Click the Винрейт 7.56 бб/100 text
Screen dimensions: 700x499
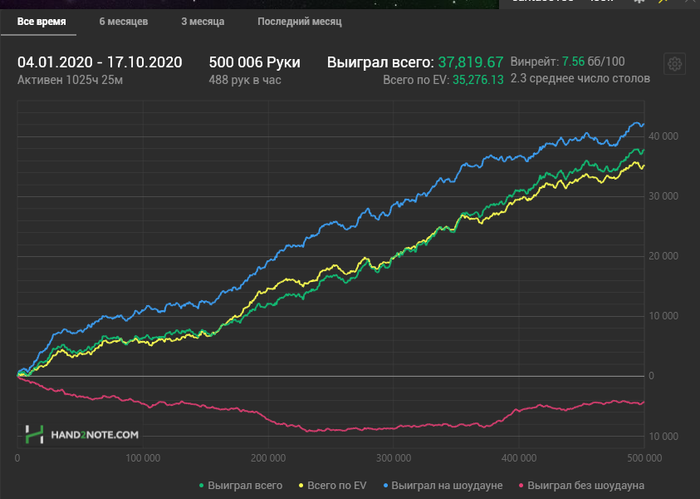[x=567, y=62]
